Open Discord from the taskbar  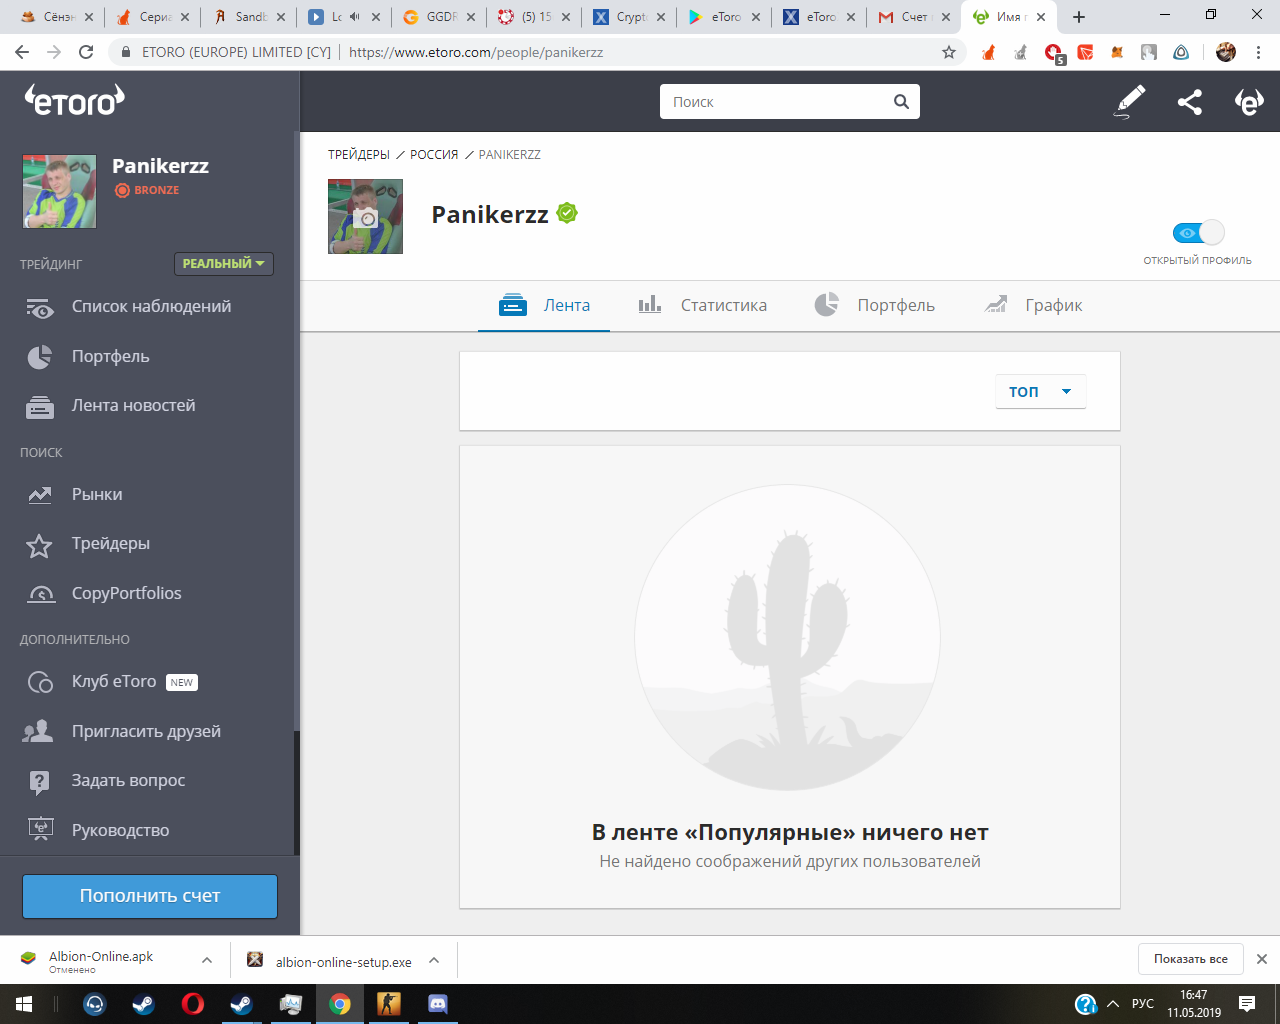pyautogui.click(x=438, y=1004)
